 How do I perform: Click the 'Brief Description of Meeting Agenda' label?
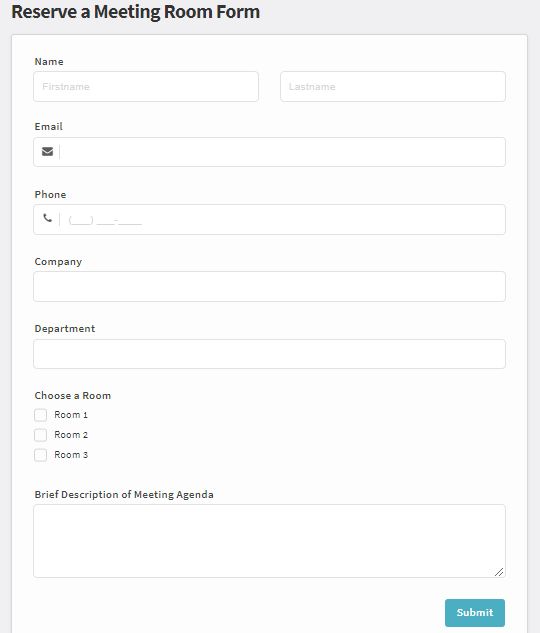124,495
